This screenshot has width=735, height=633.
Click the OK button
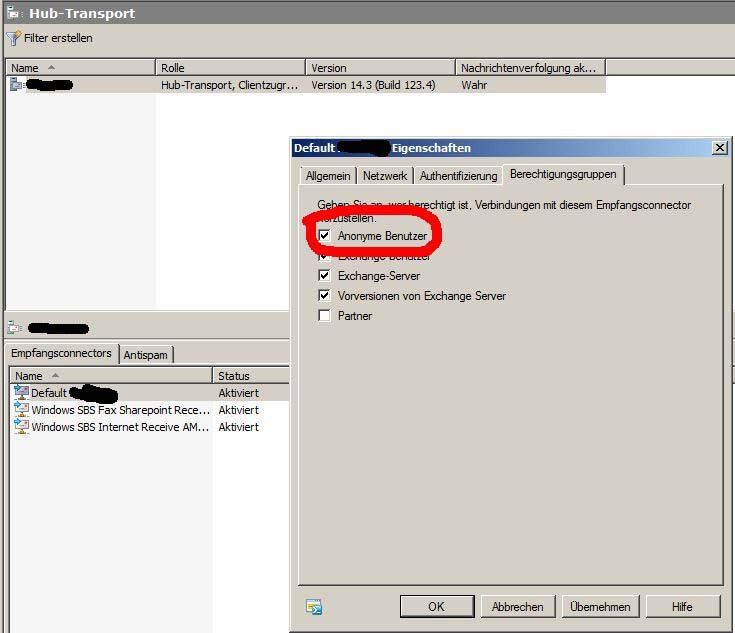[437, 607]
